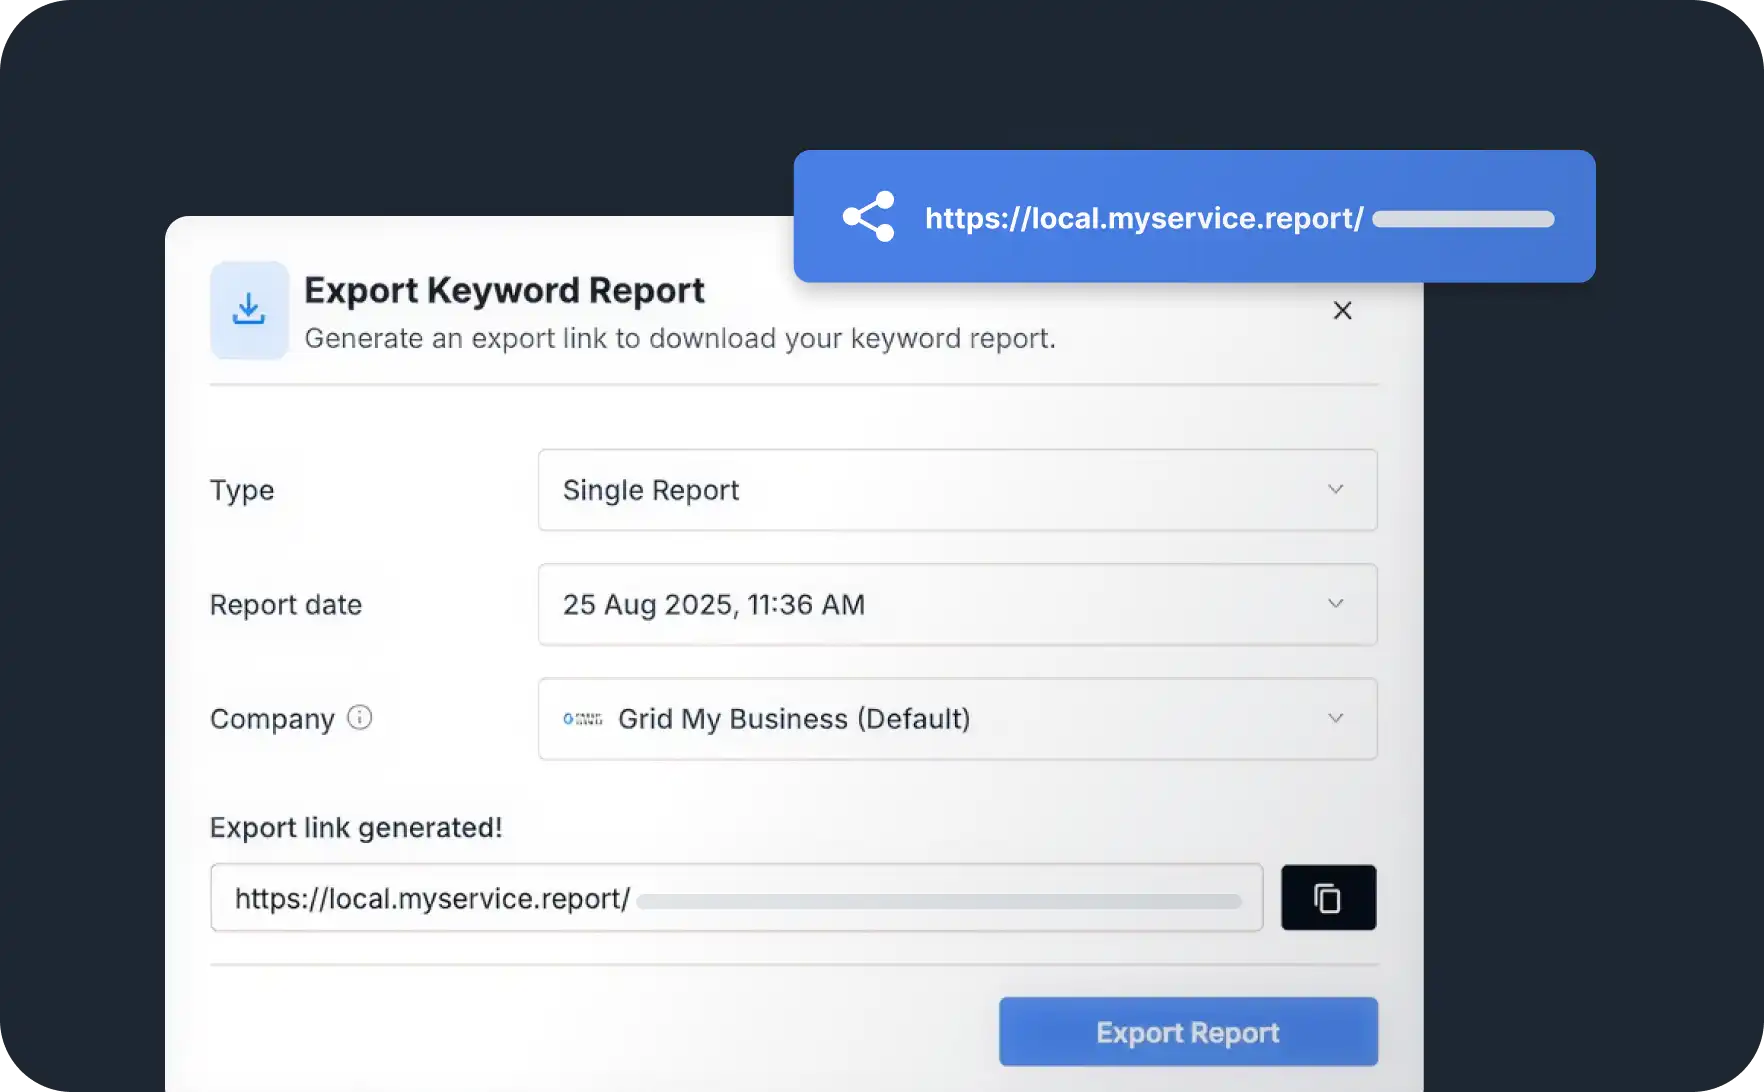Click the share icon on the blue link banner
Image resolution: width=1764 pixels, height=1092 pixels.
[868, 217]
